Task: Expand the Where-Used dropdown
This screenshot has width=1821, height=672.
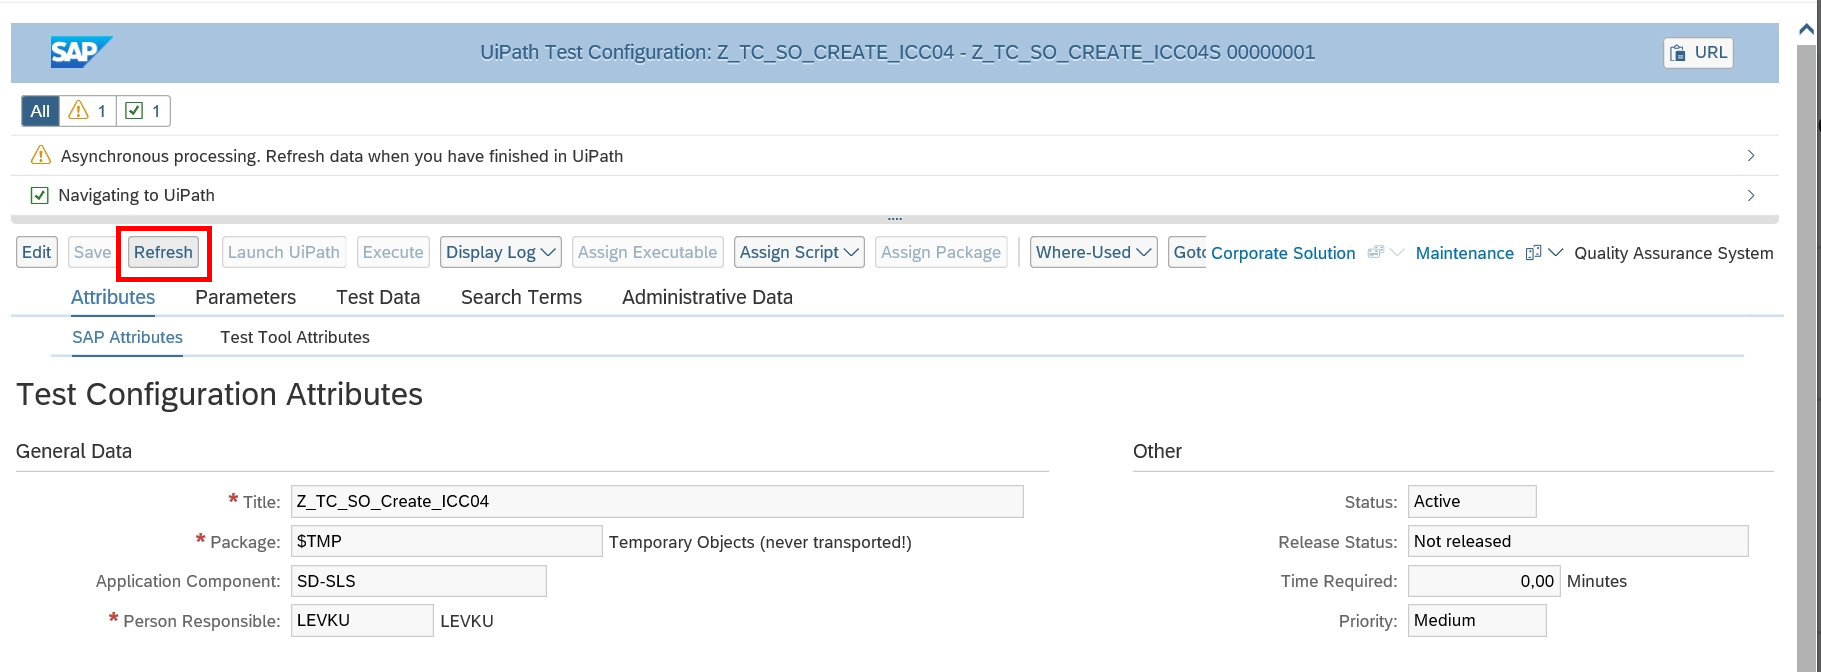Action: point(1093,253)
